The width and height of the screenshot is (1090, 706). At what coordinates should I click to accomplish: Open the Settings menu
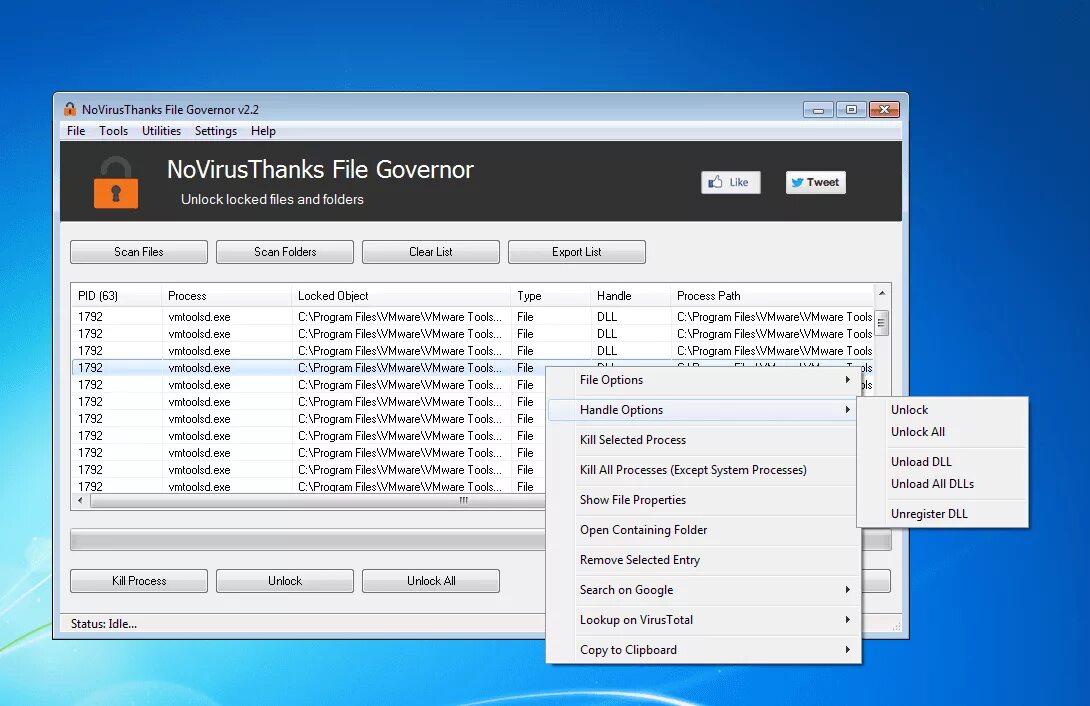tap(215, 131)
